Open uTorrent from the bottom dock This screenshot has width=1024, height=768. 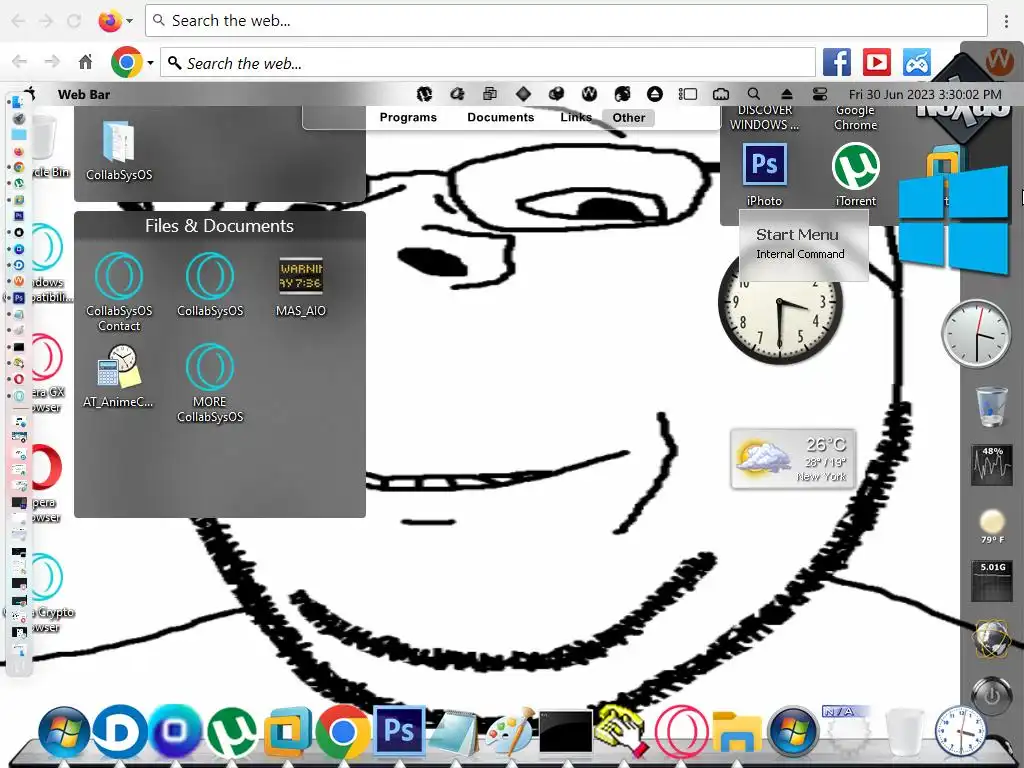click(x=232, y=731)
